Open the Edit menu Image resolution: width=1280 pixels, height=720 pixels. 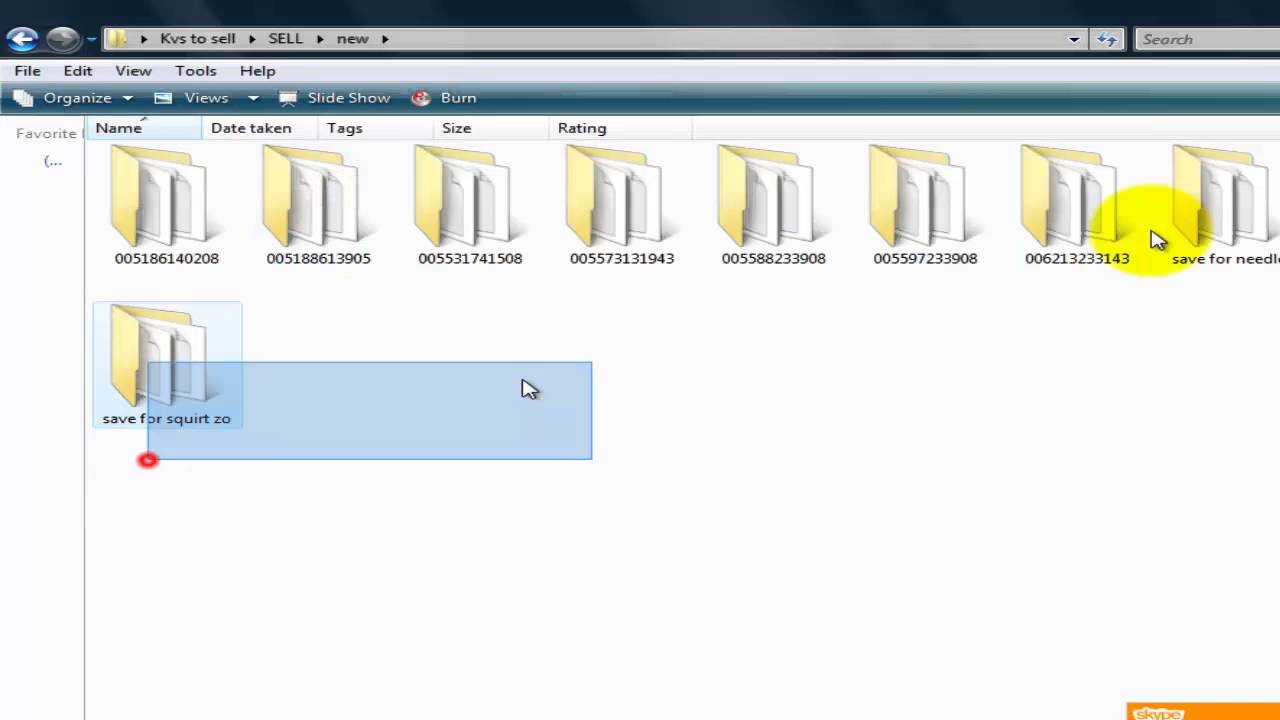pos(78,71)
